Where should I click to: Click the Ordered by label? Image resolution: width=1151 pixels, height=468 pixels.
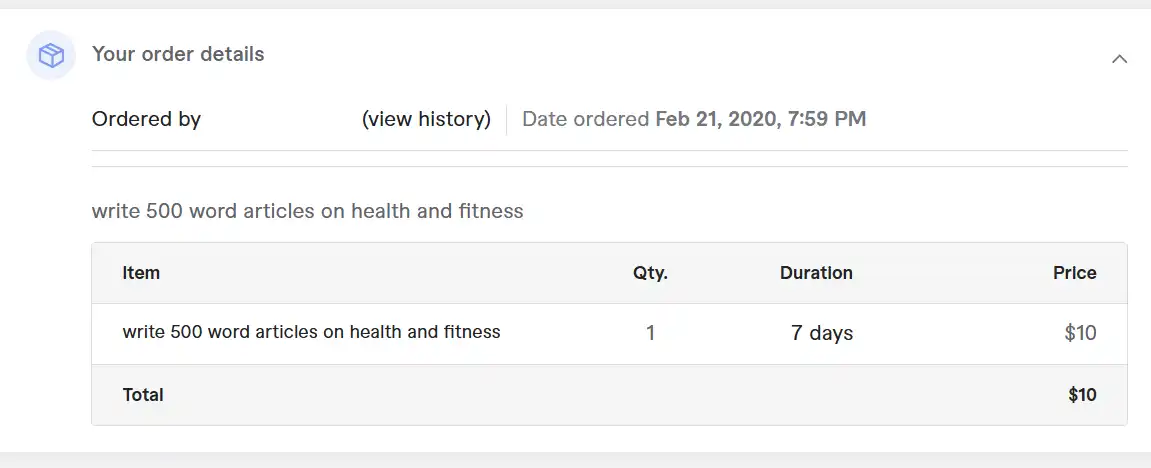click(146, 119)
